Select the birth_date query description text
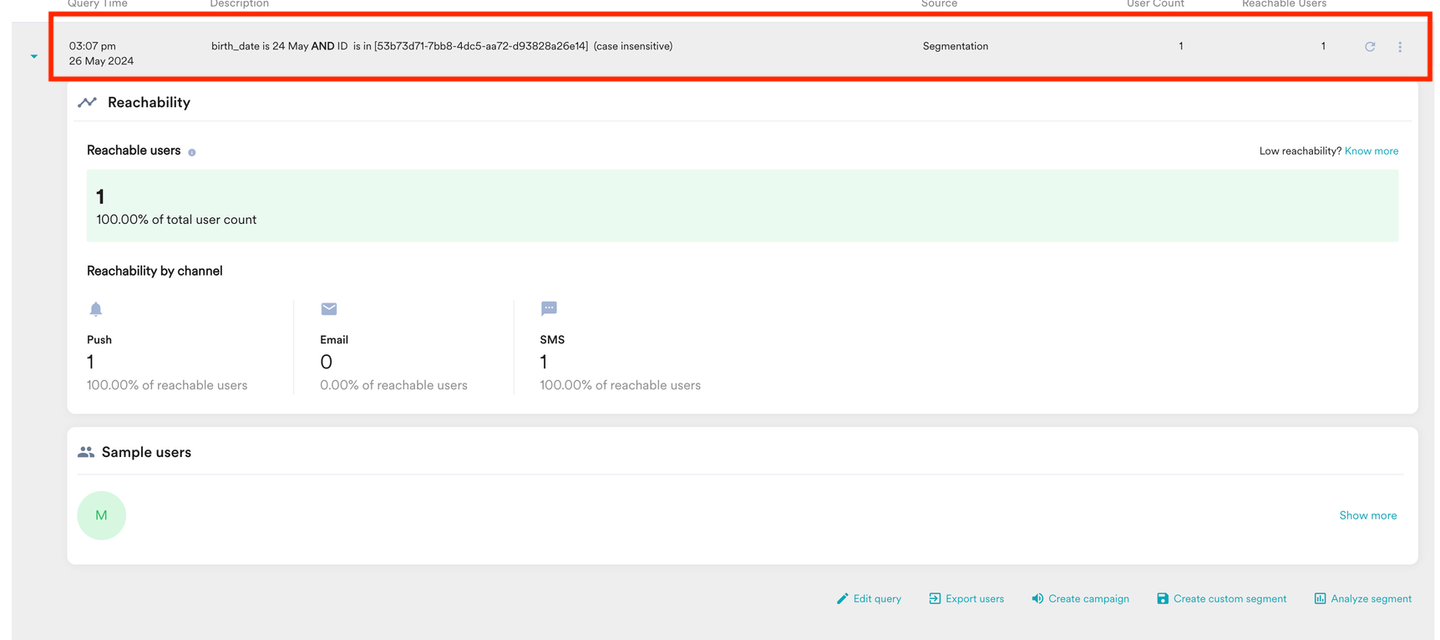1440x640 pixels. click(x=441, y=46)
